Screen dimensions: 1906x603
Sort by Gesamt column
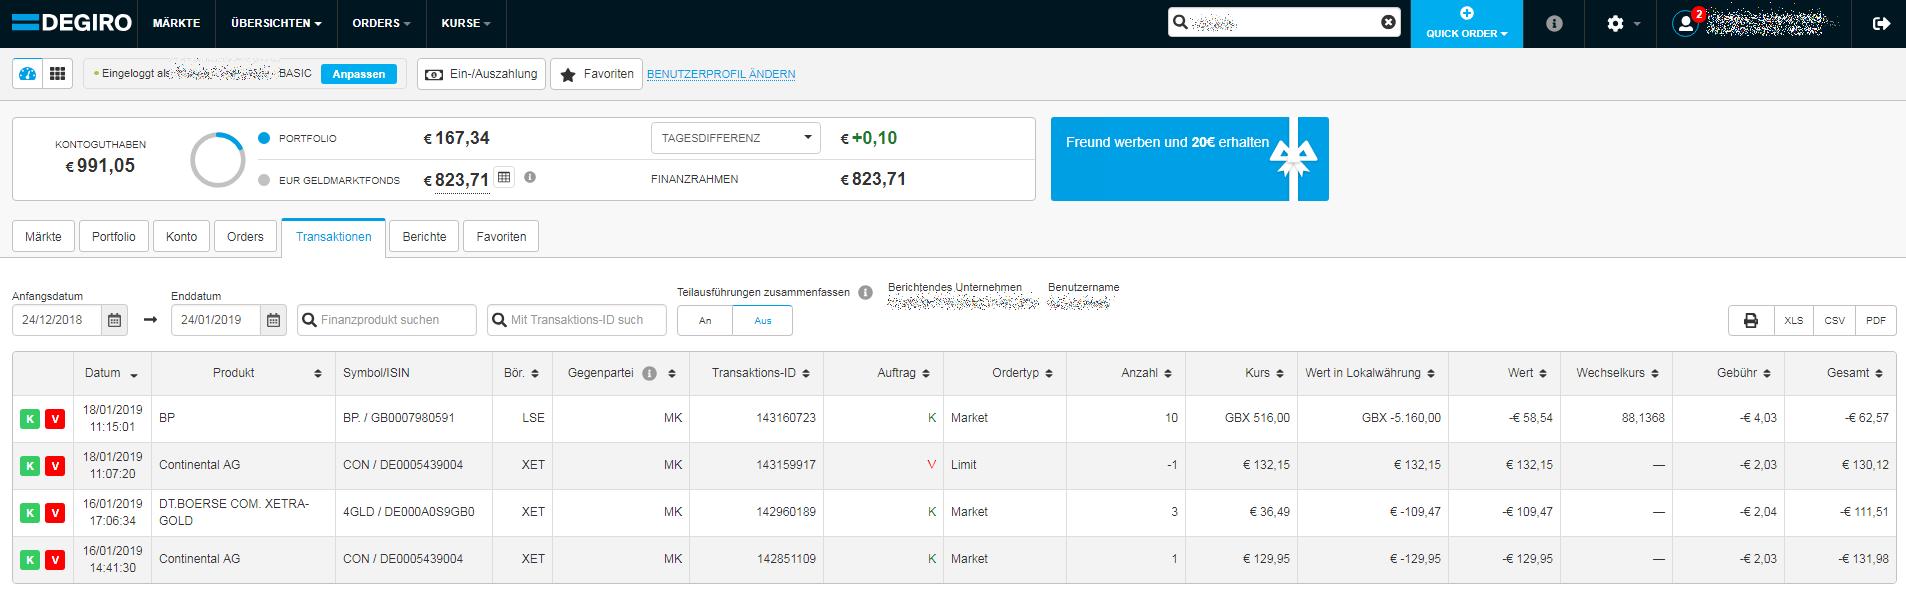tap(1840, 373)
